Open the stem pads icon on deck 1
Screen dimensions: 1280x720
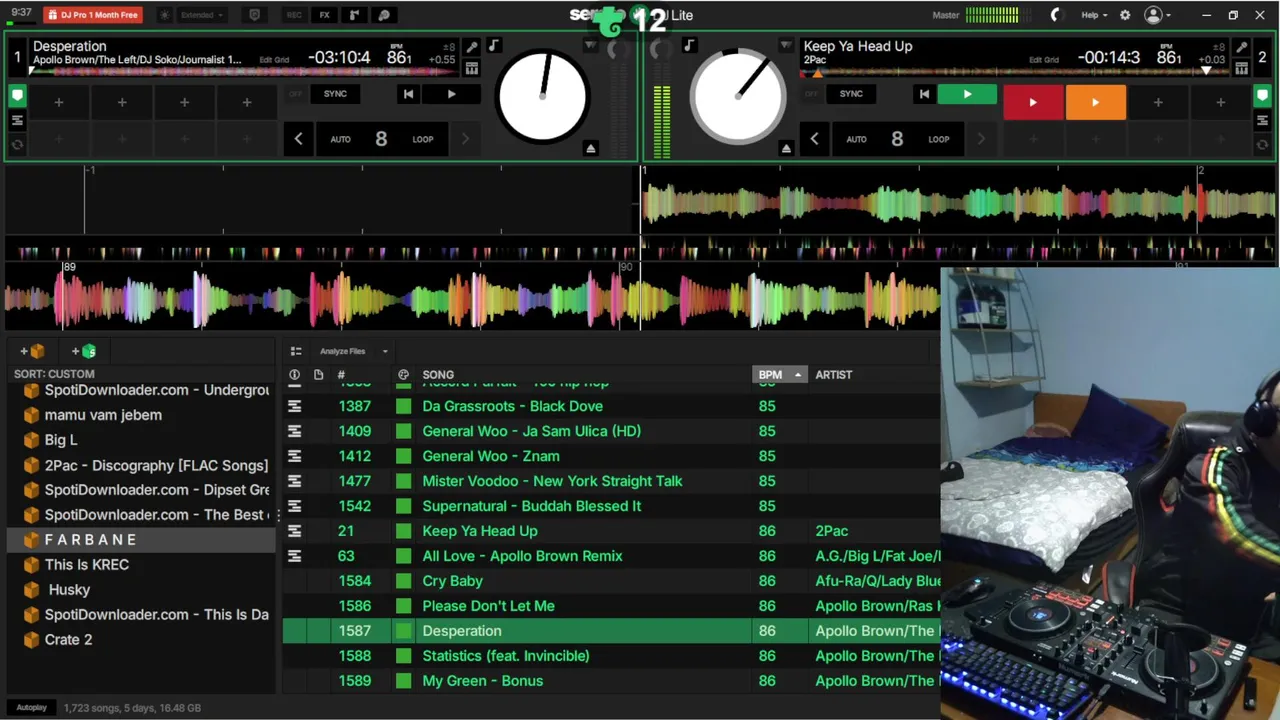pos(472,68)
